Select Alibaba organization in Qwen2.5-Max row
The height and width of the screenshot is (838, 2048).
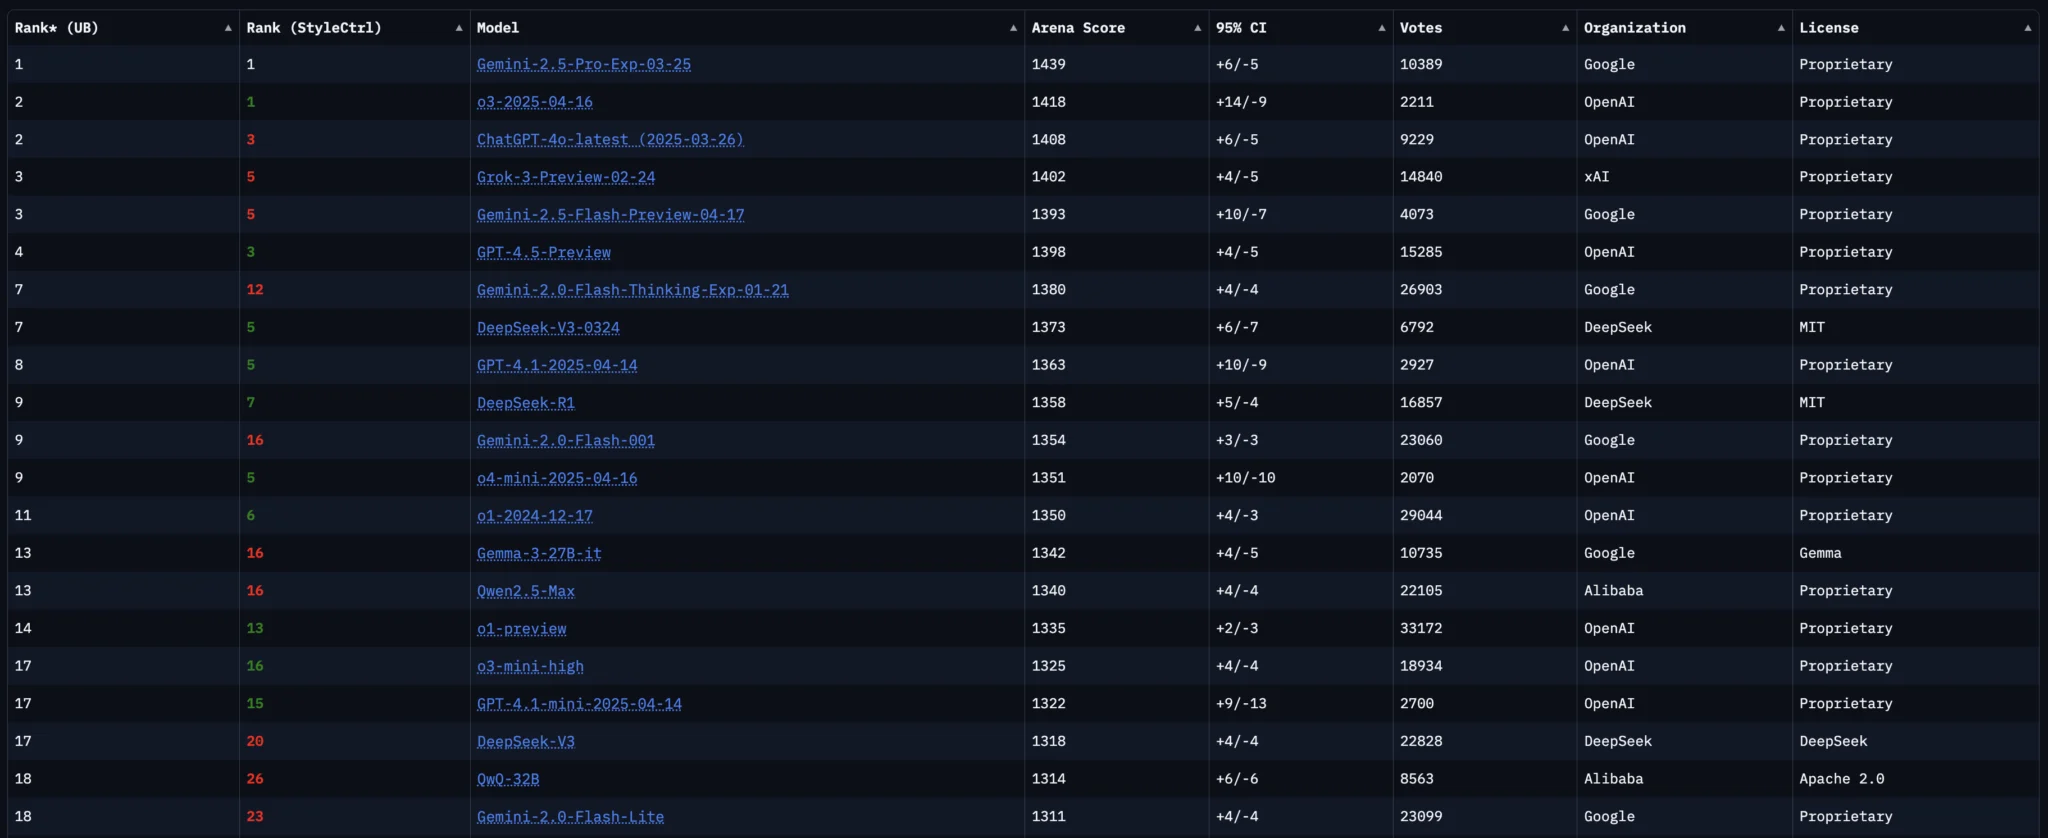(x=1614, y=591)
